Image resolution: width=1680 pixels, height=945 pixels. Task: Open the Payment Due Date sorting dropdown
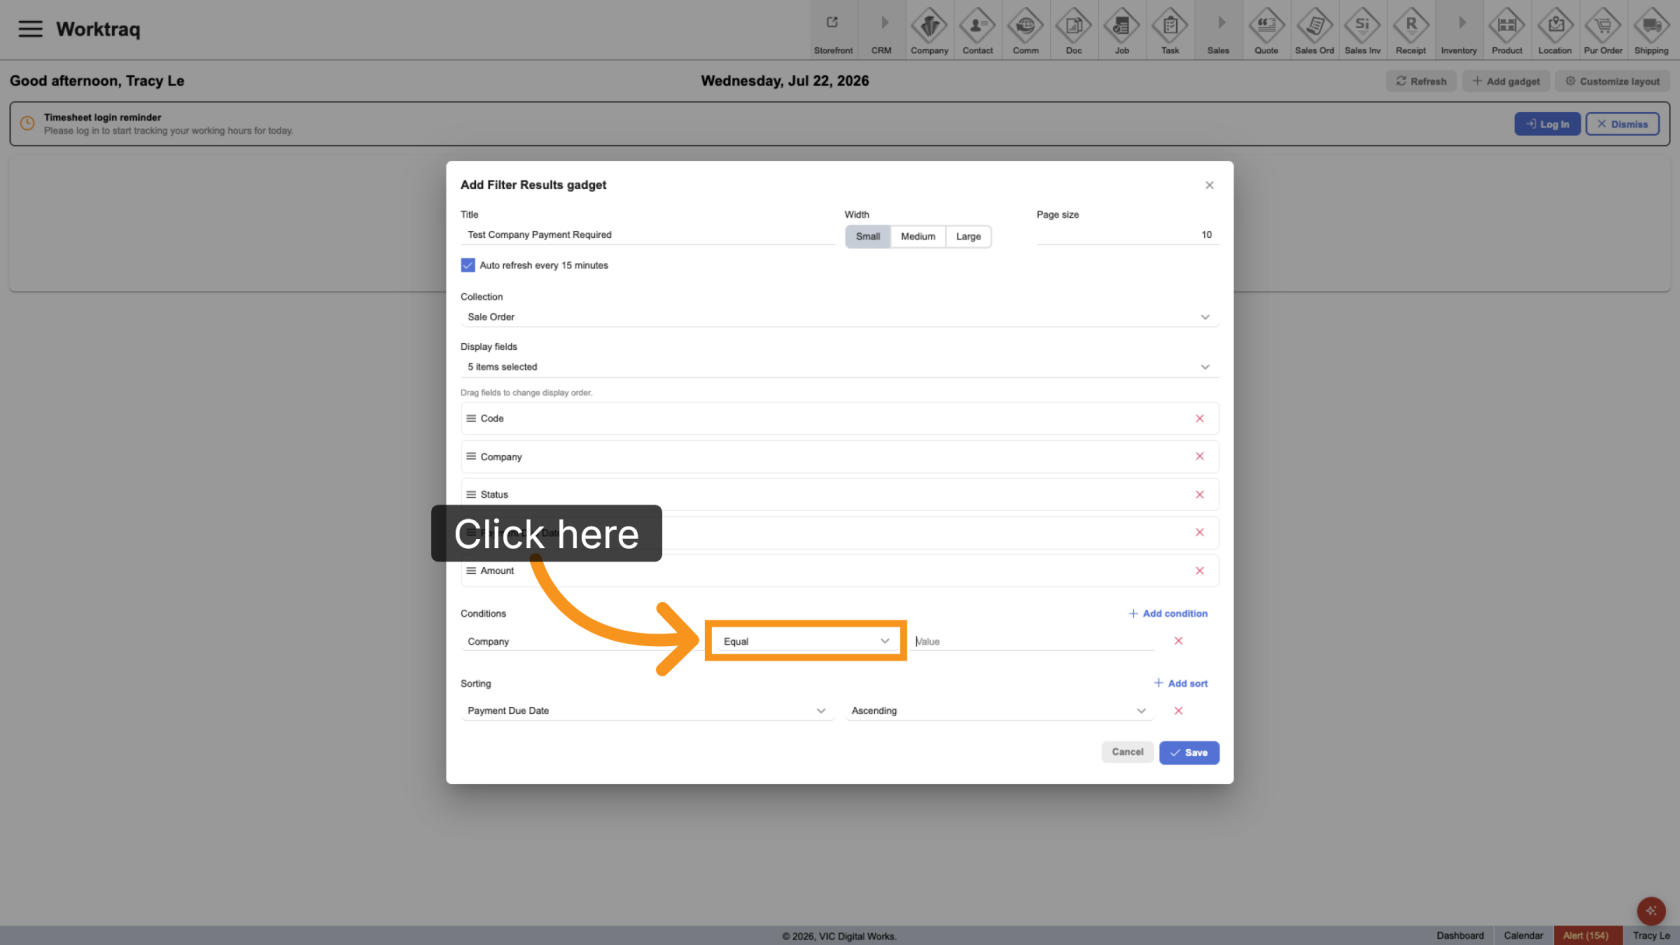(x=647, y=711)
